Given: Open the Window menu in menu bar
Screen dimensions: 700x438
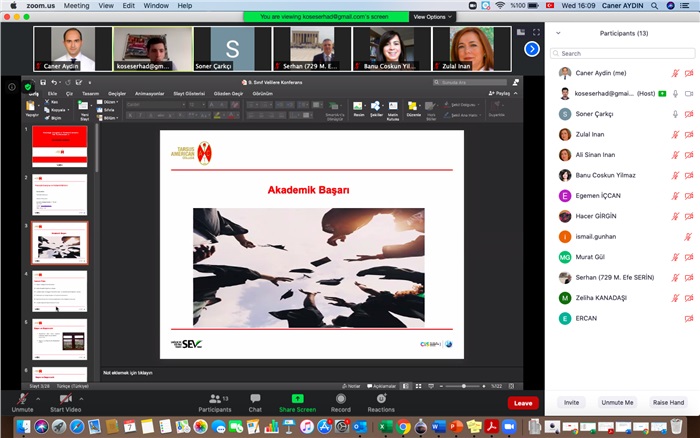Looking at the screenshot, I should 156,6.
